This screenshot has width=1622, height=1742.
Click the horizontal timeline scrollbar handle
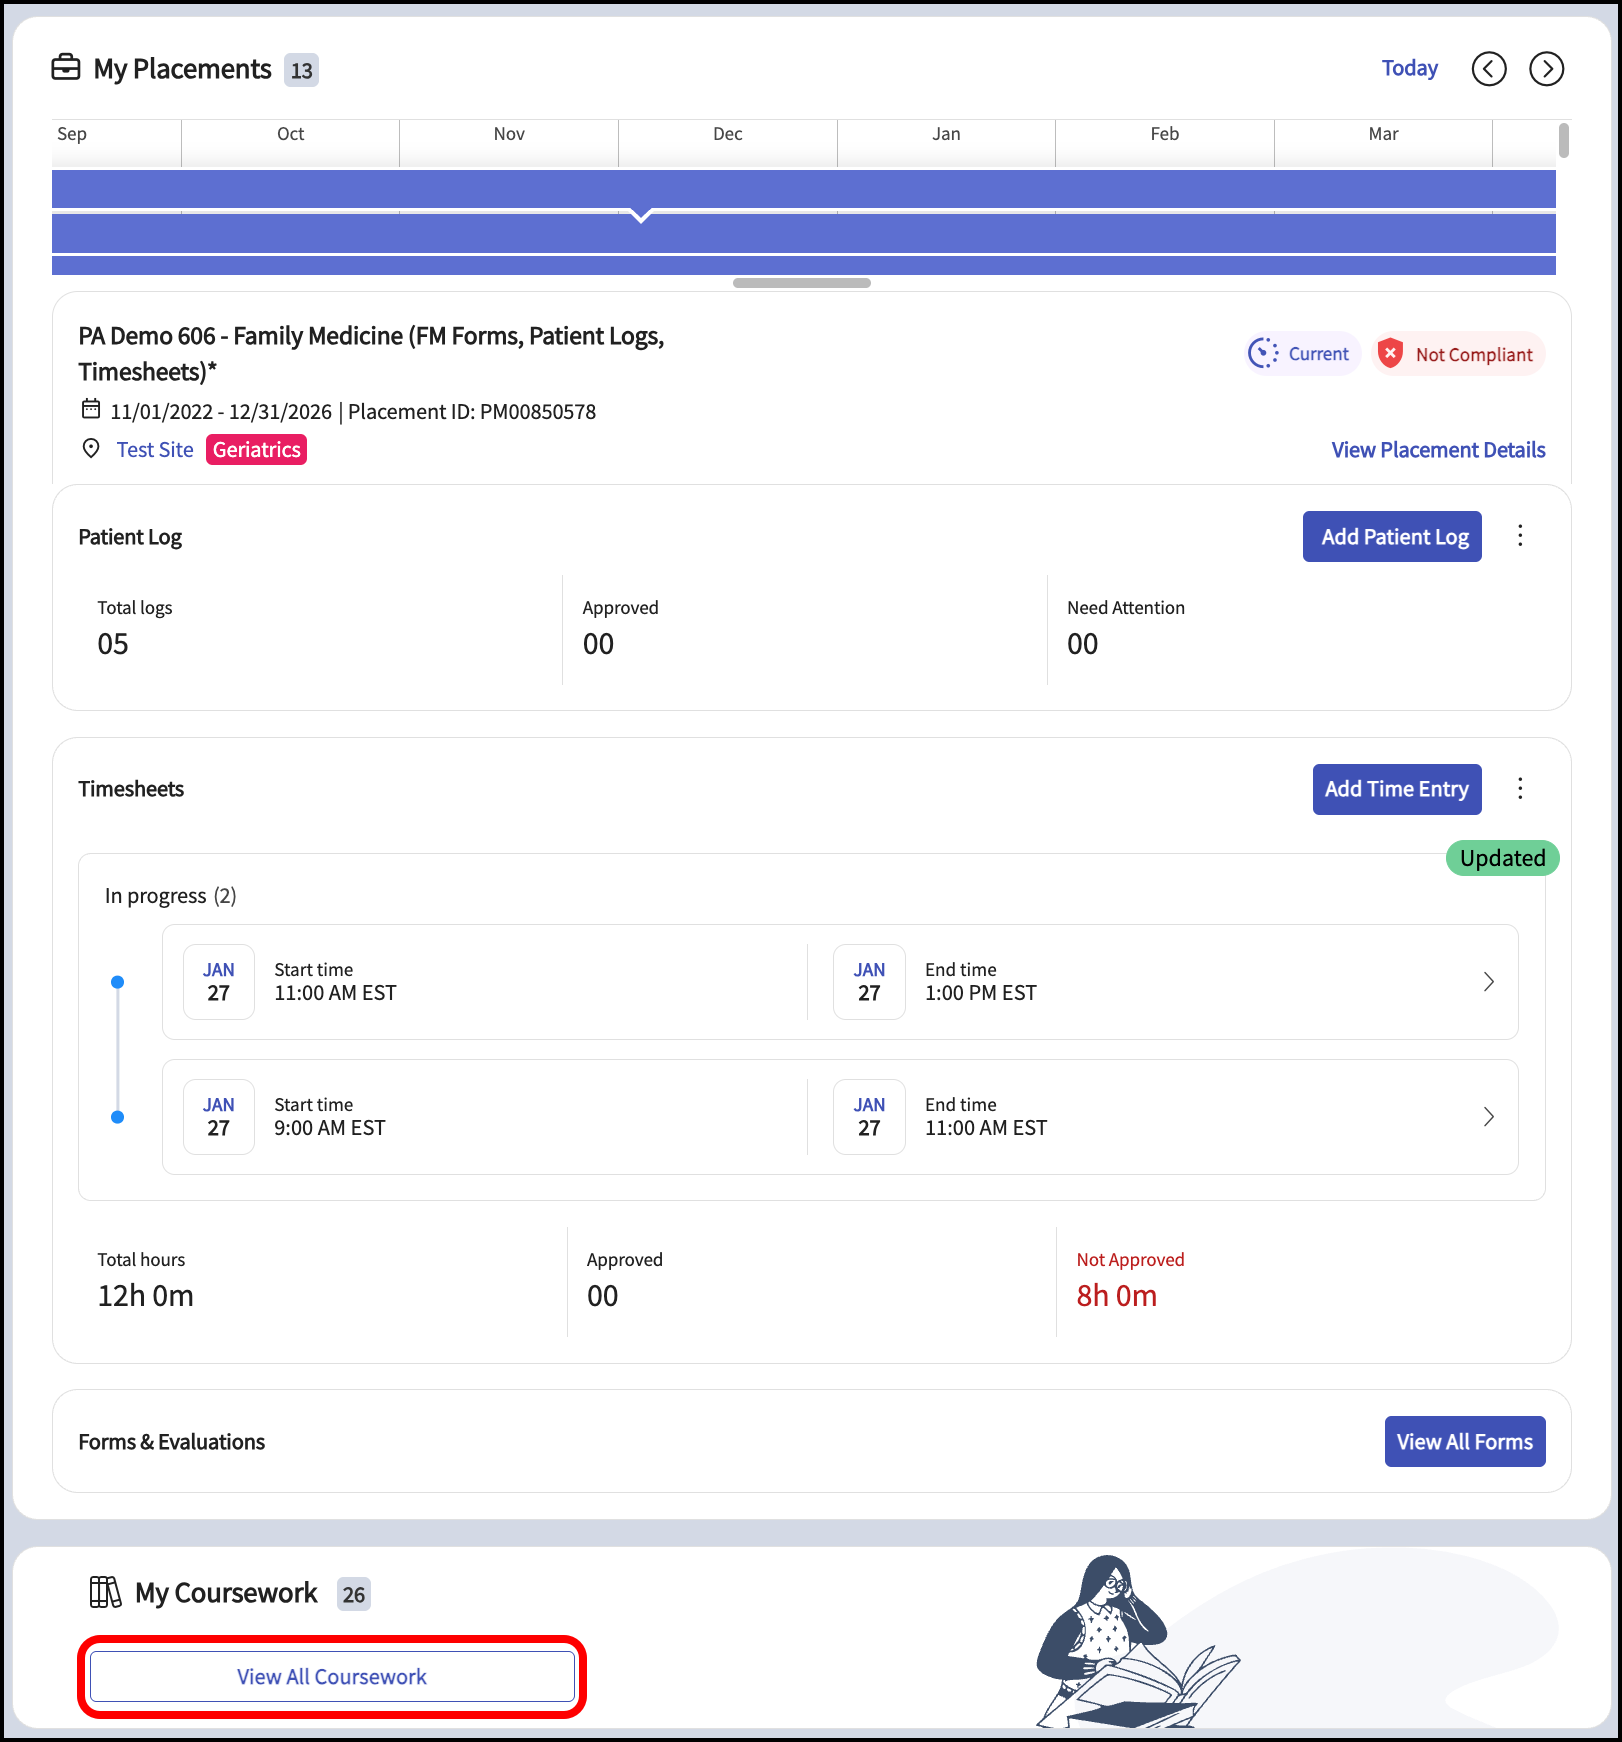802,283
